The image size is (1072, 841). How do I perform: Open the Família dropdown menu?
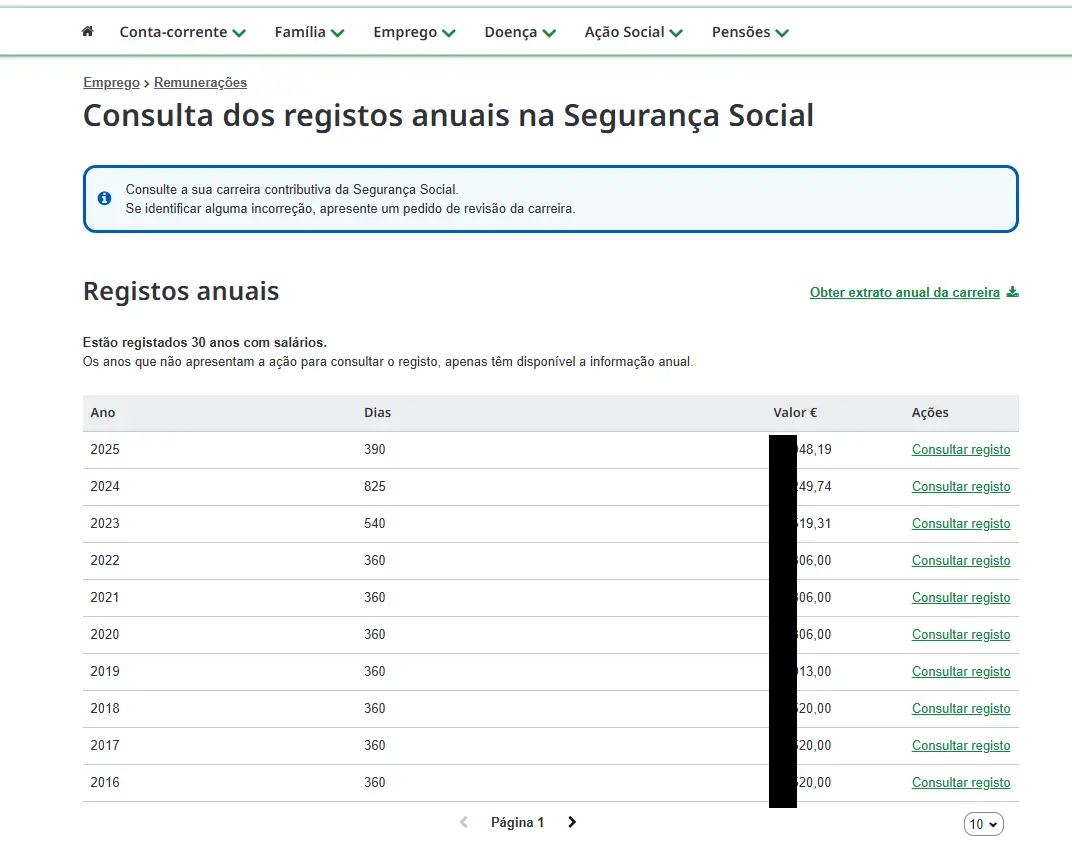(309, 32)
